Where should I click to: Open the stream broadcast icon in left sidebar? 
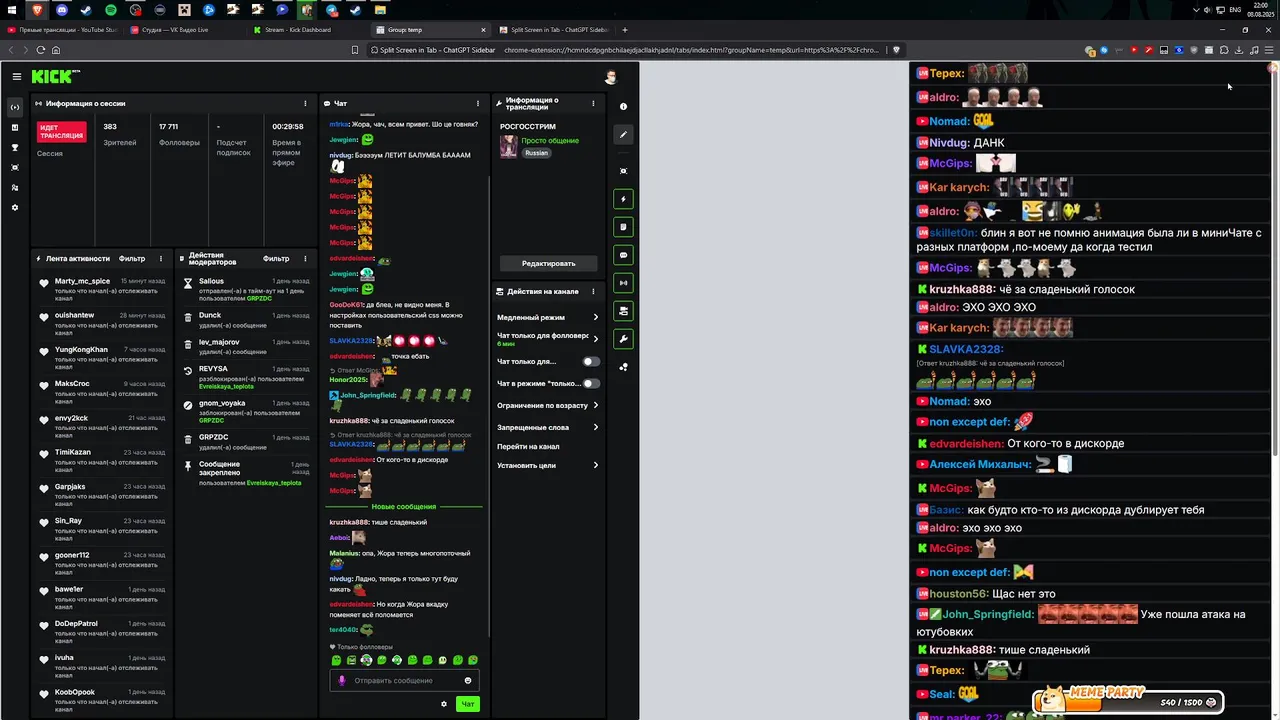(x=15, y=107)
